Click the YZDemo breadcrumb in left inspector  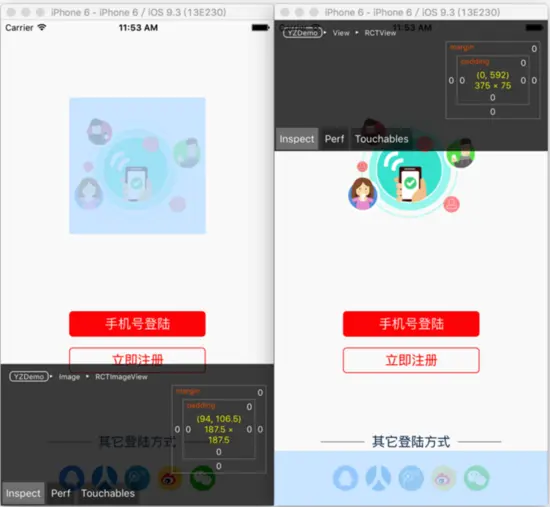tap(29, 376)
